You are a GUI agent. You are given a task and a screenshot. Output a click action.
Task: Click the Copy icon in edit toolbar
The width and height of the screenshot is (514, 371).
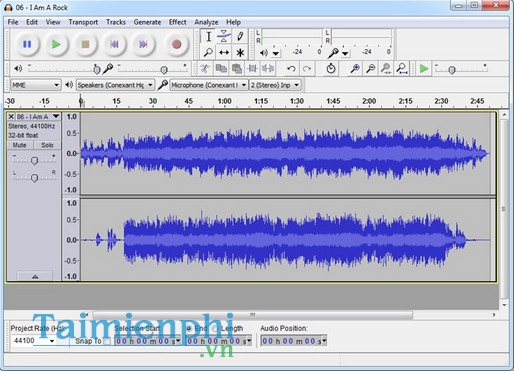point(221,69)
